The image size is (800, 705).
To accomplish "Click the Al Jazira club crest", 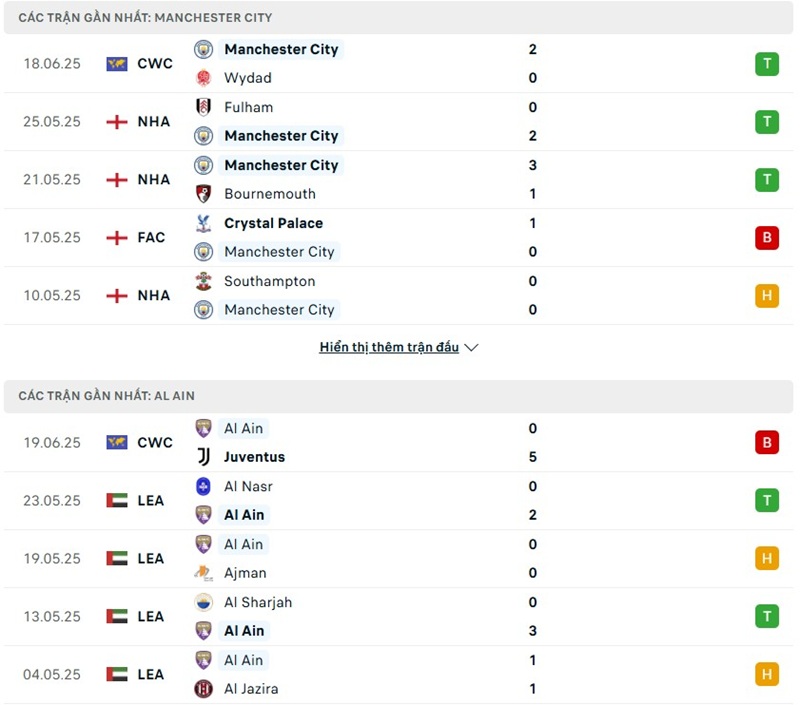I will (204, 689).
